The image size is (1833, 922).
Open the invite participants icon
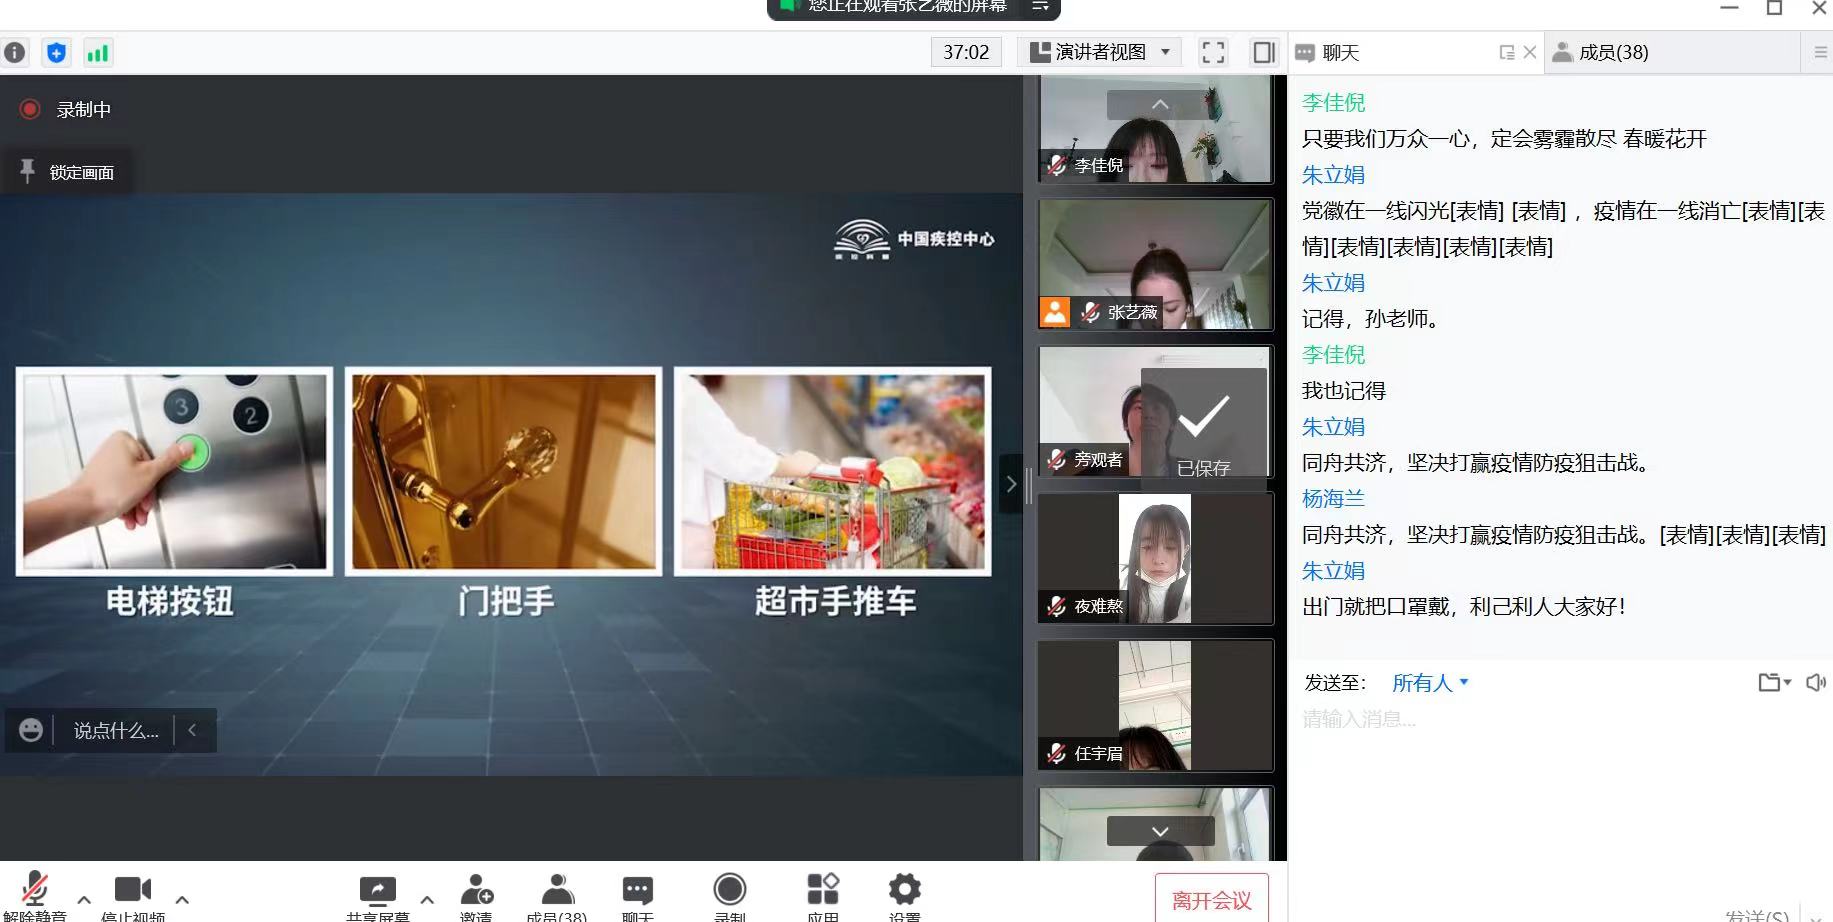tap(477, 893)
